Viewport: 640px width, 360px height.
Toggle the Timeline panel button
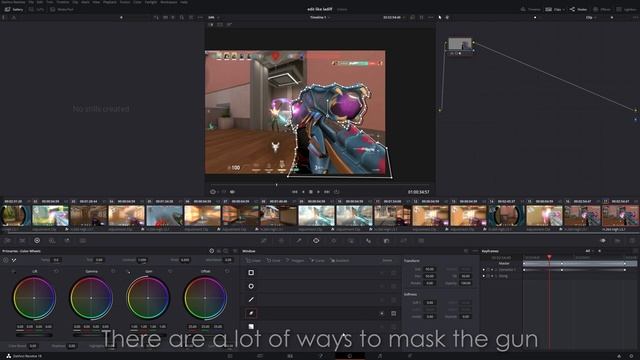[531, 9]
